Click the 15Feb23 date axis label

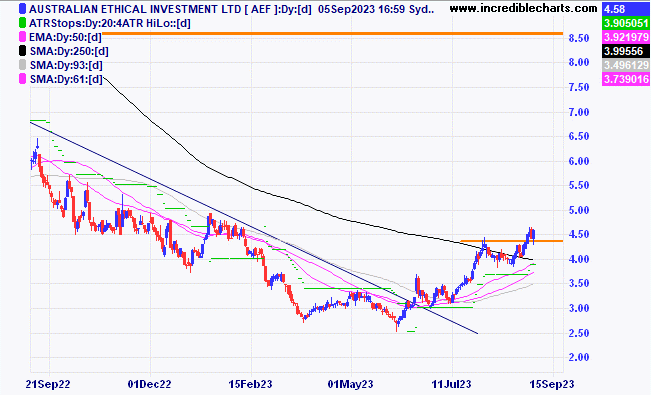(250, 384)
